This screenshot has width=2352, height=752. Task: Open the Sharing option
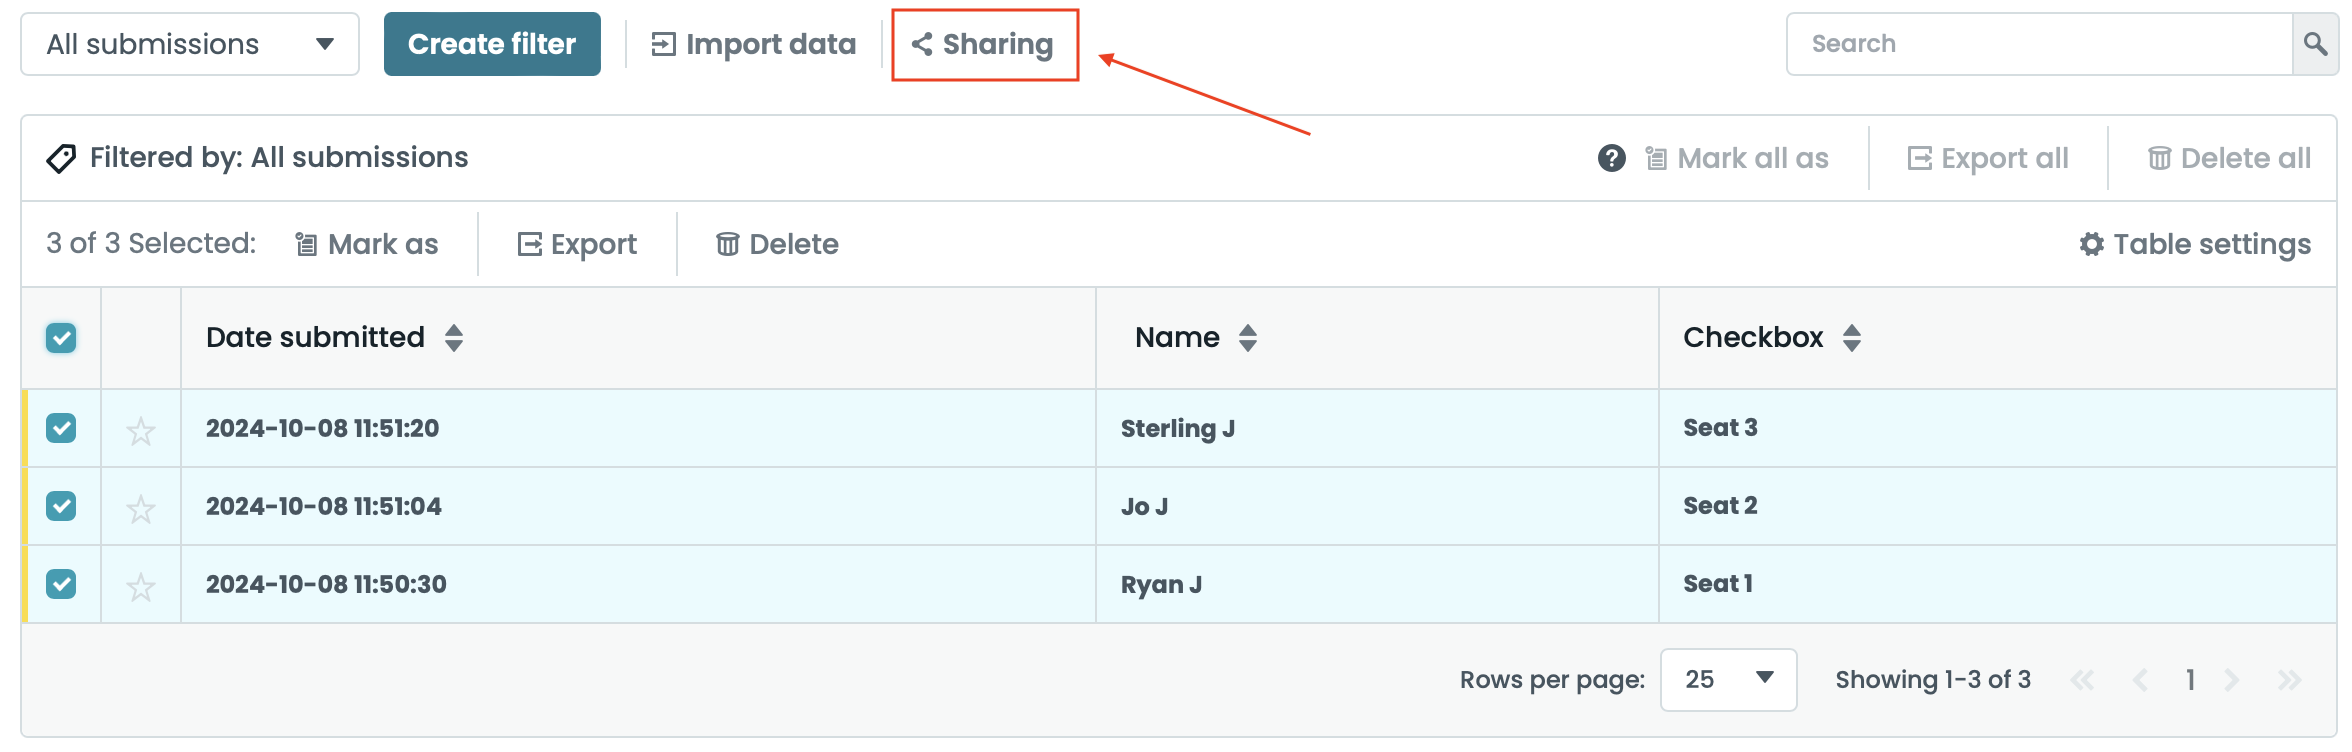tap(984, 44)
